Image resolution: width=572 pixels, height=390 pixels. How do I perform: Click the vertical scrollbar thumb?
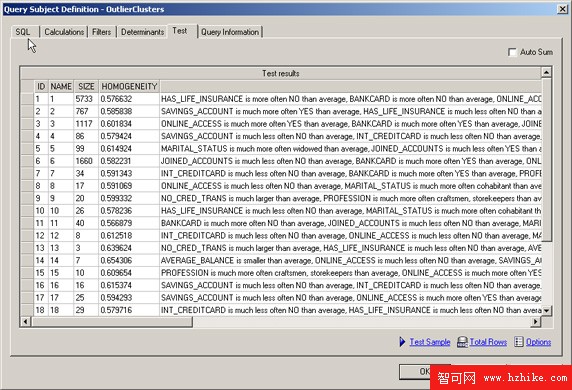(x=546, y=159)
